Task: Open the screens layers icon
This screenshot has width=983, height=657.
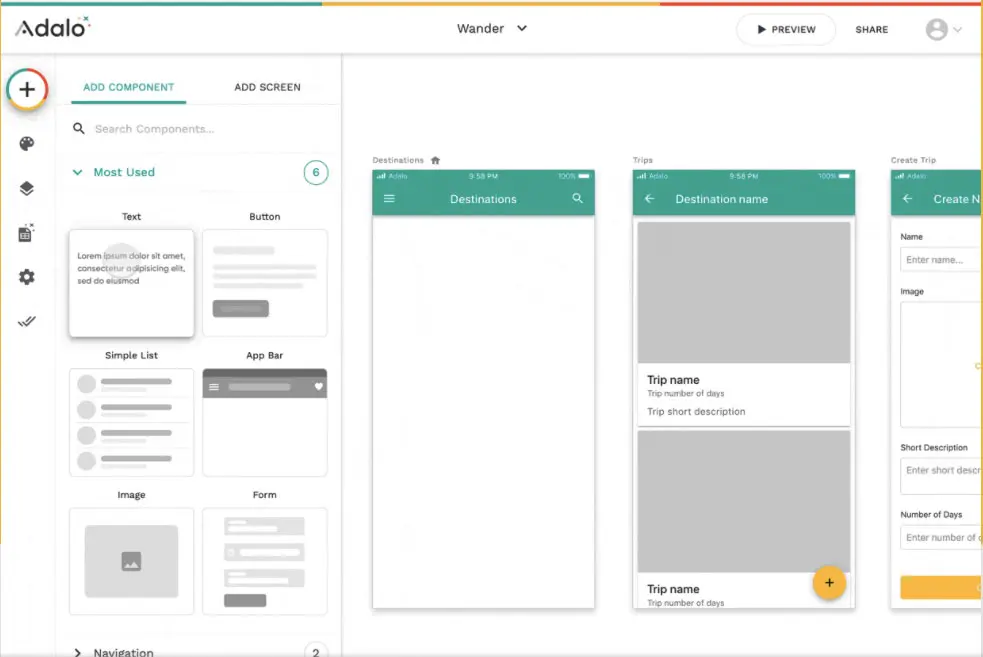Action: [x=26, y=189]
